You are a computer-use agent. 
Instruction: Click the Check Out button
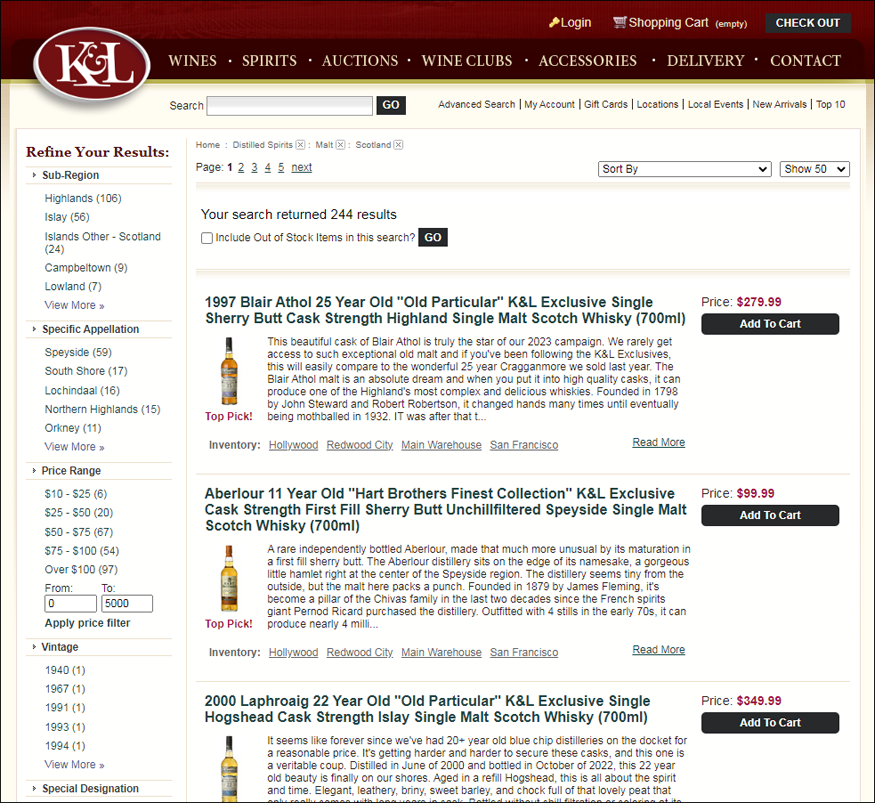click(x=807, y=23)
